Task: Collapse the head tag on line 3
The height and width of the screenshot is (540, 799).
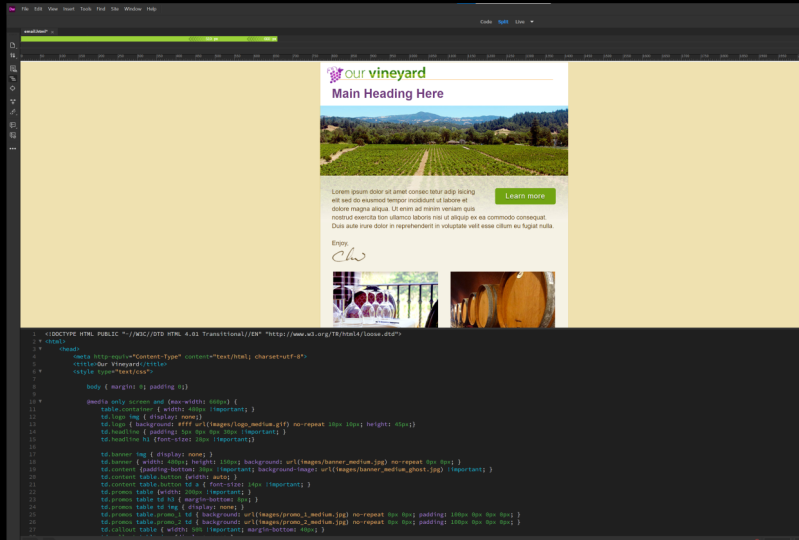Action: tap(40, 349)
